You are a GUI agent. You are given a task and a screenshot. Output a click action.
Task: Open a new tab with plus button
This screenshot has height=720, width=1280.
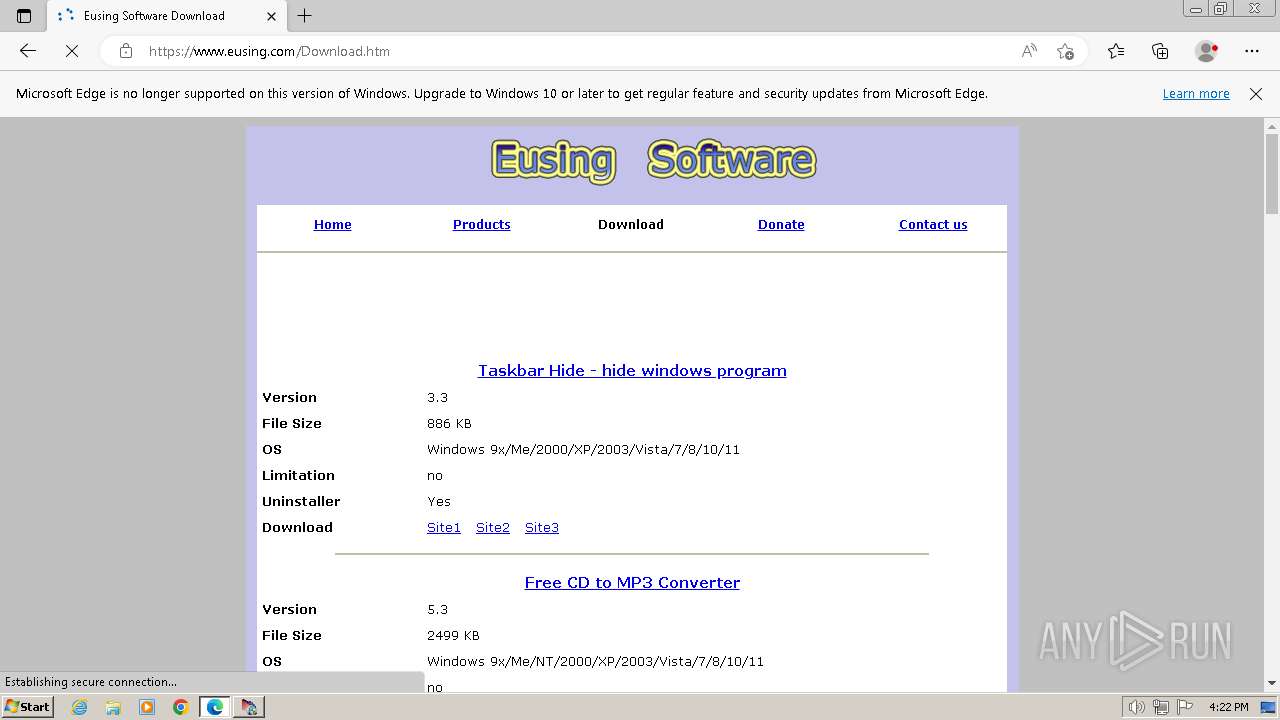(x=305, y=16)
